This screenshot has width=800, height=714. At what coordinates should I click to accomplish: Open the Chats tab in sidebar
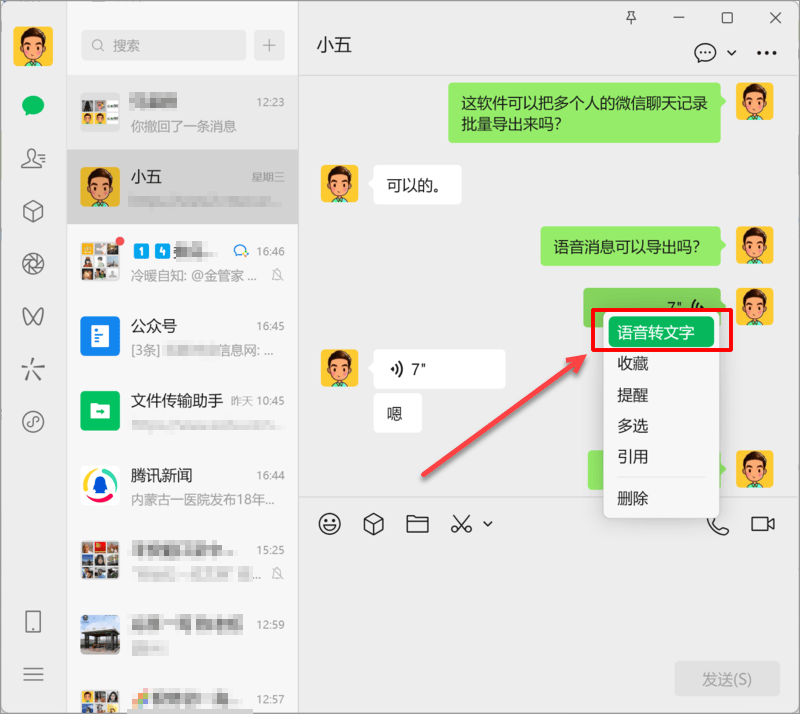(x=33, y=105)
